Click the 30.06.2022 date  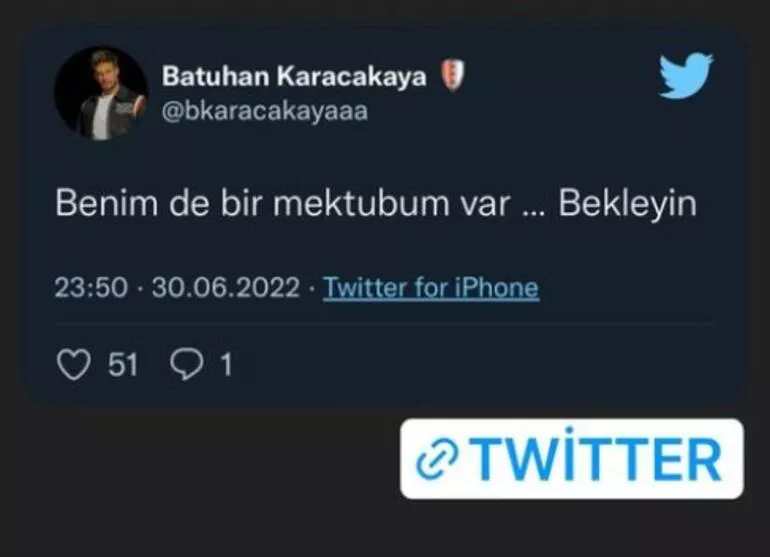225,287
